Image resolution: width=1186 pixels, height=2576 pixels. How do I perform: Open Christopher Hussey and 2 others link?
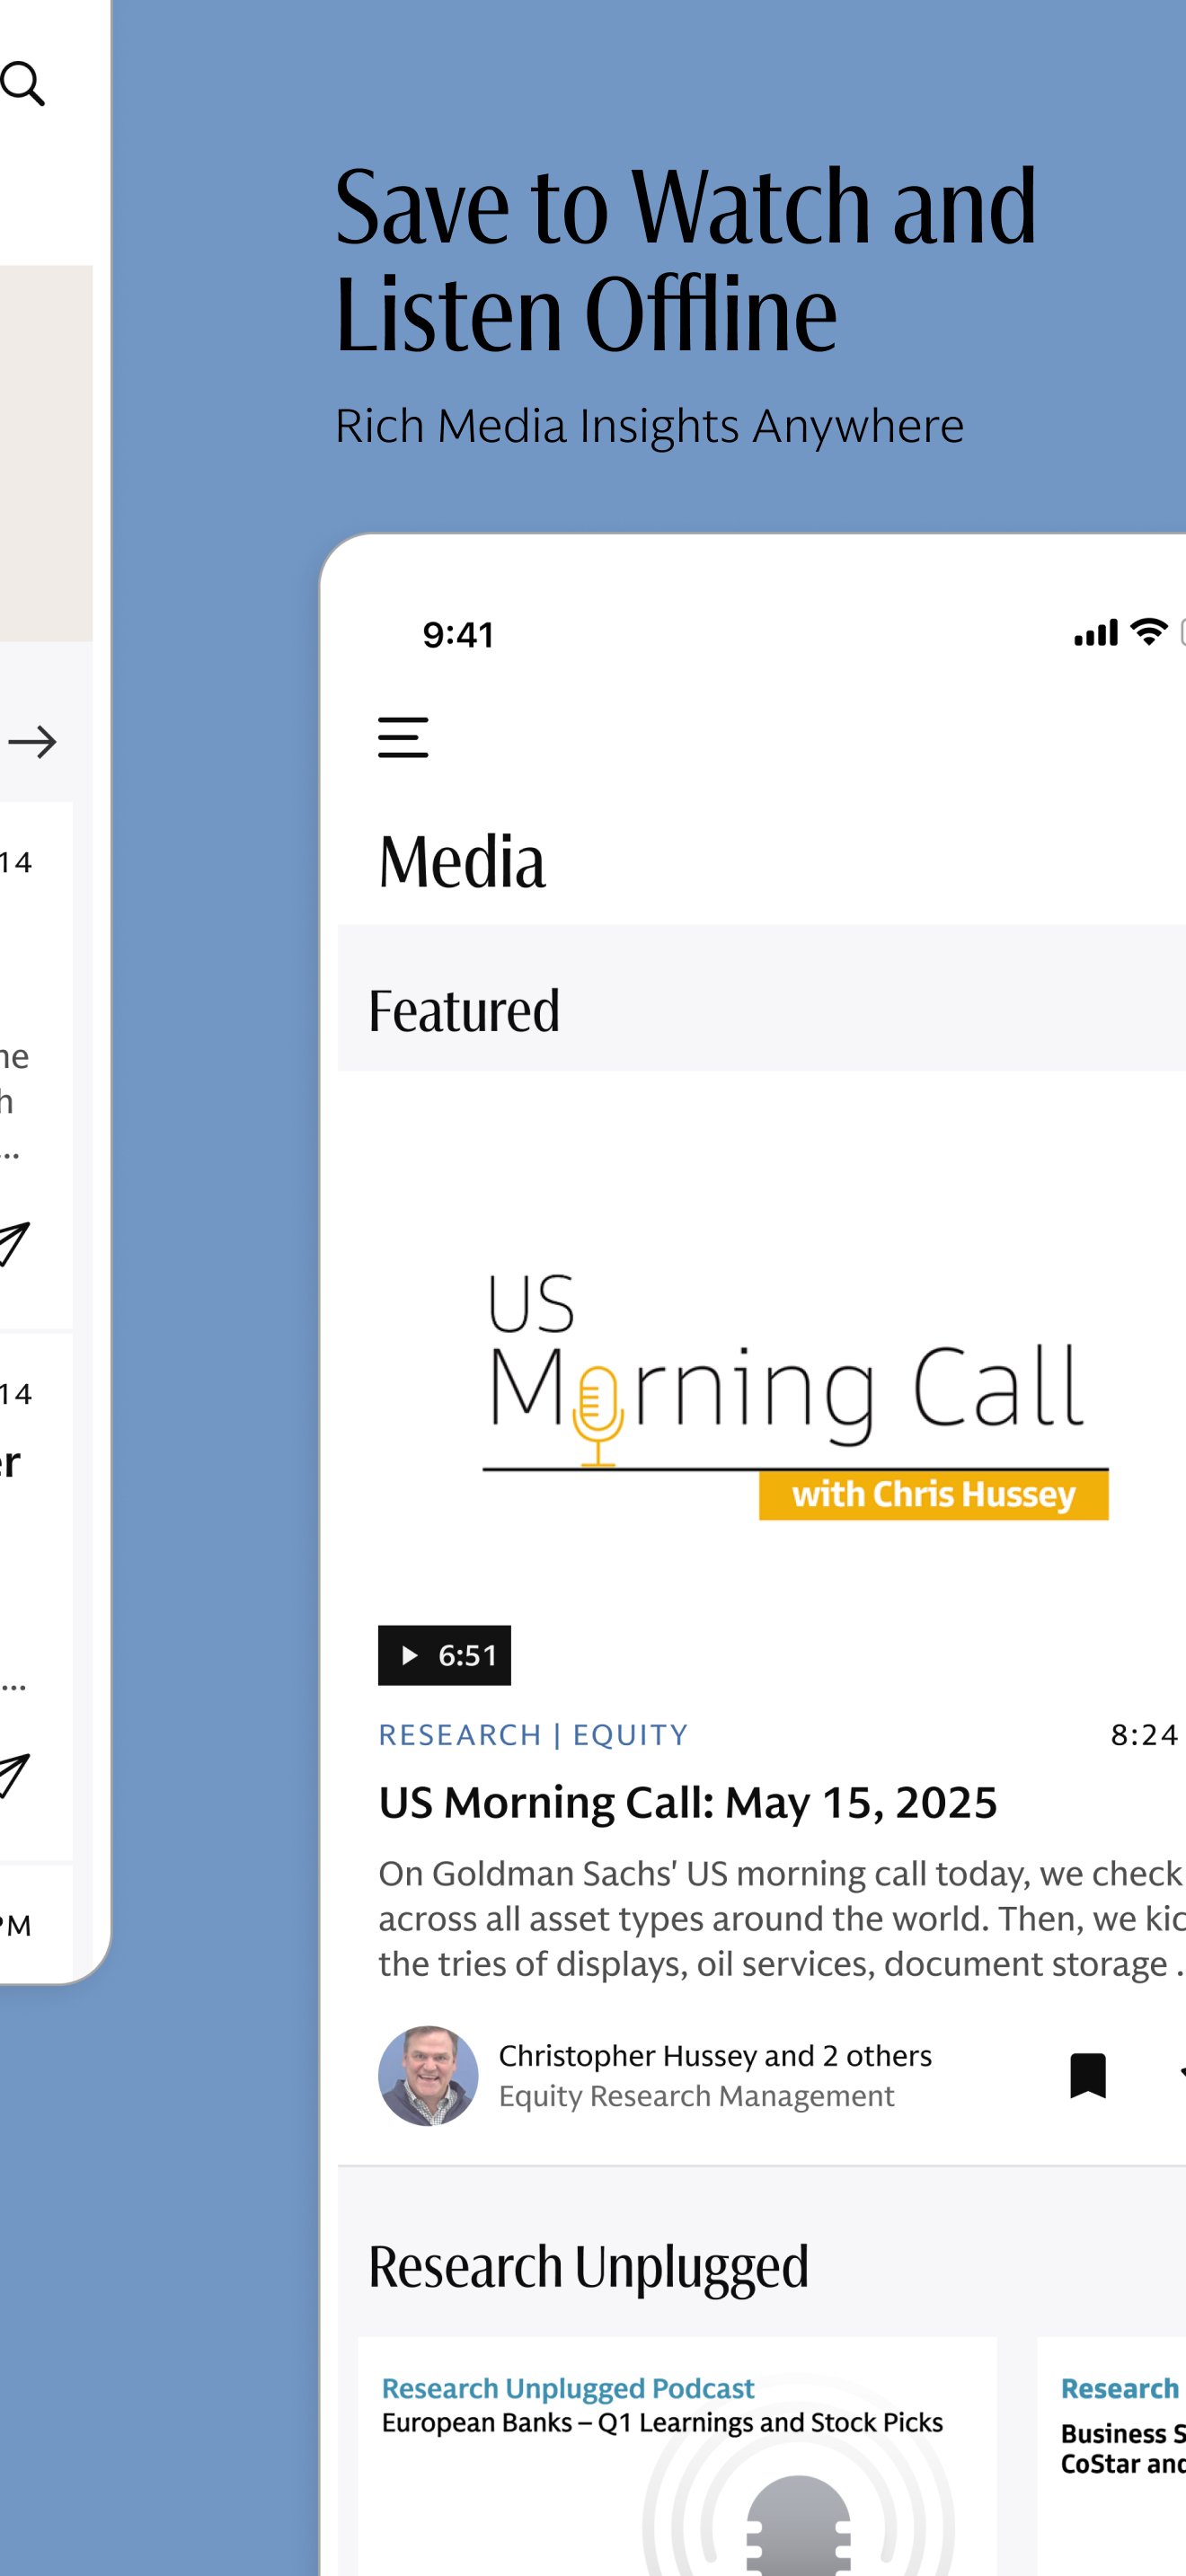click(715, 2055)
